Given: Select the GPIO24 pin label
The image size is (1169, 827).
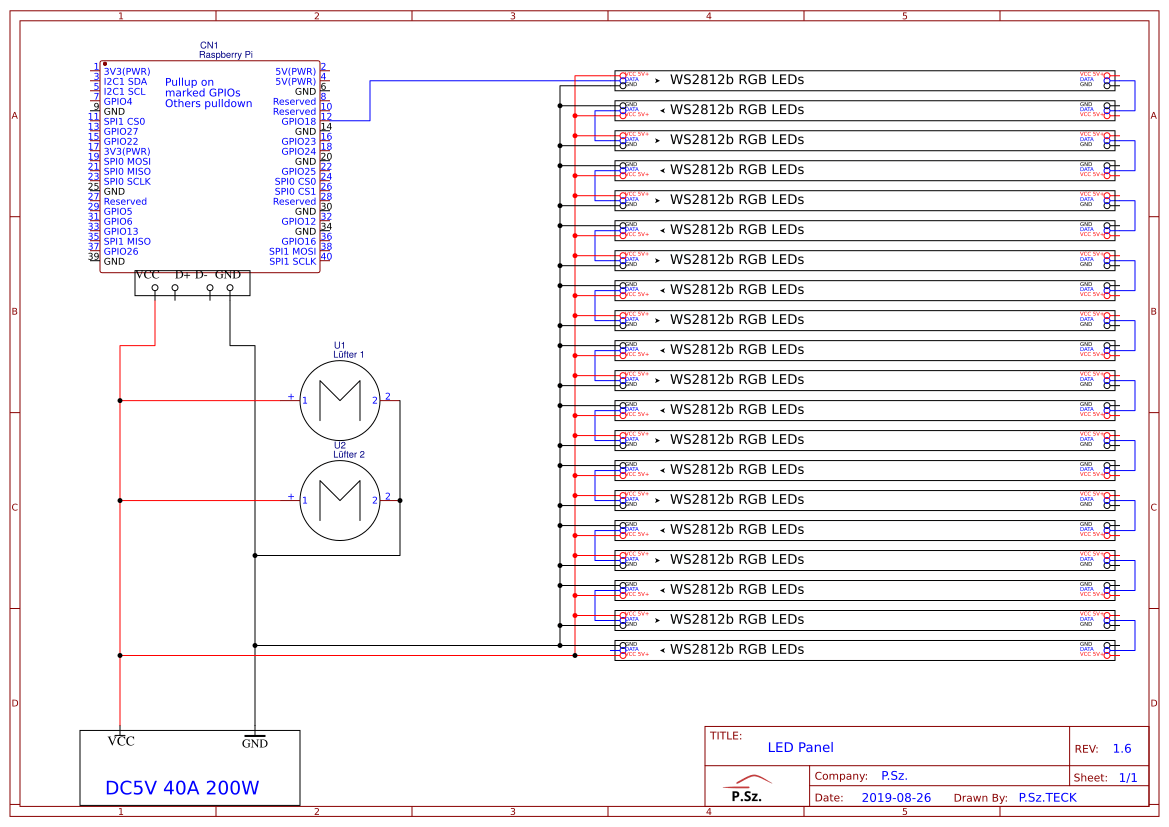Looking at the screenshot, I should coord(298,151).
